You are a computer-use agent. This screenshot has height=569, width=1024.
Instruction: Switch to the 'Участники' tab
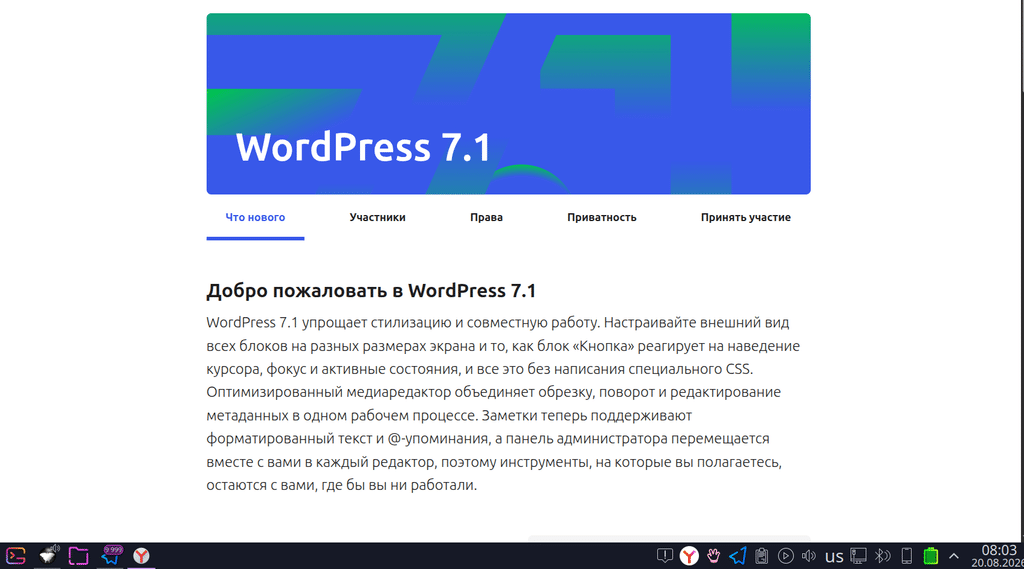point(377,218)
